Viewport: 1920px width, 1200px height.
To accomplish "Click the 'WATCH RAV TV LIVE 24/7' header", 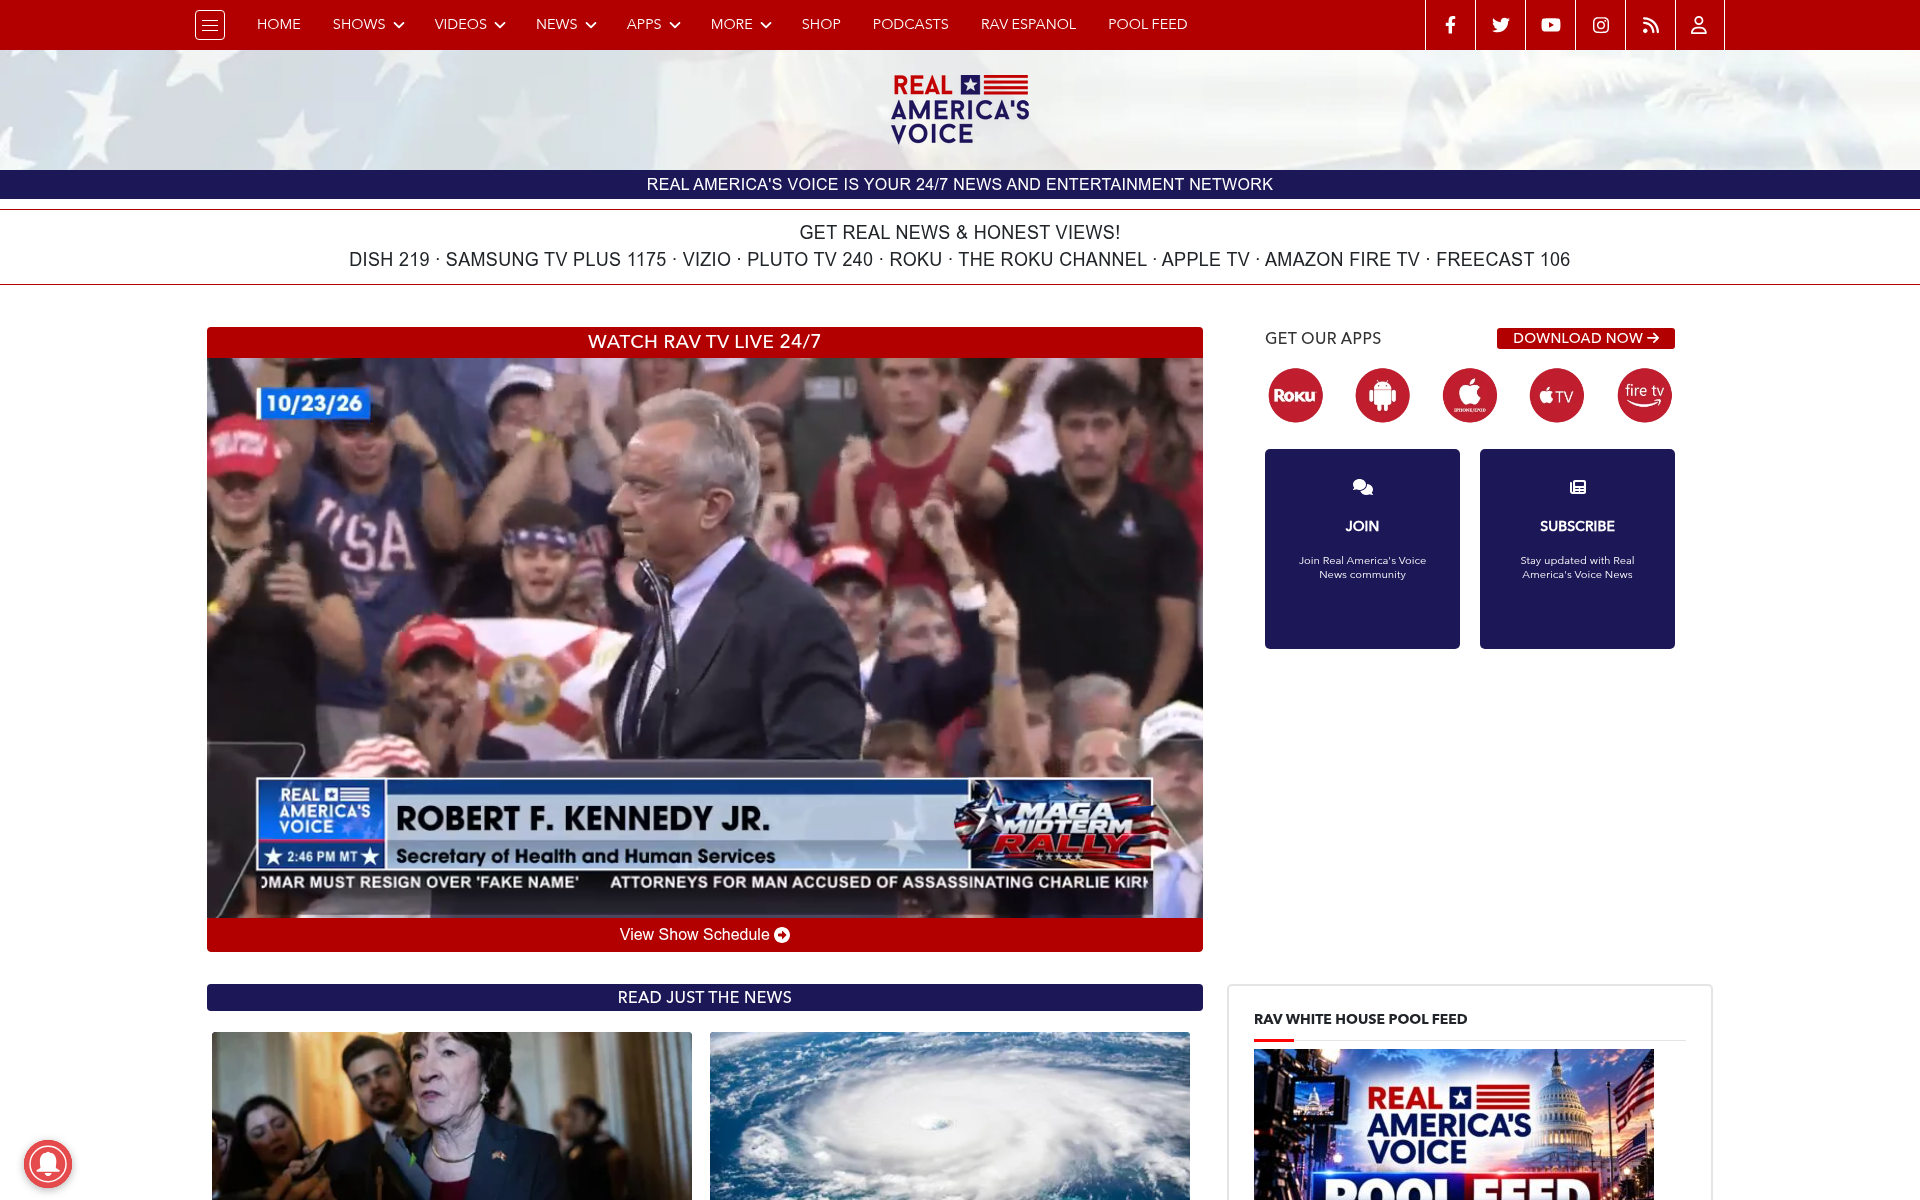I will click(705, 342).
